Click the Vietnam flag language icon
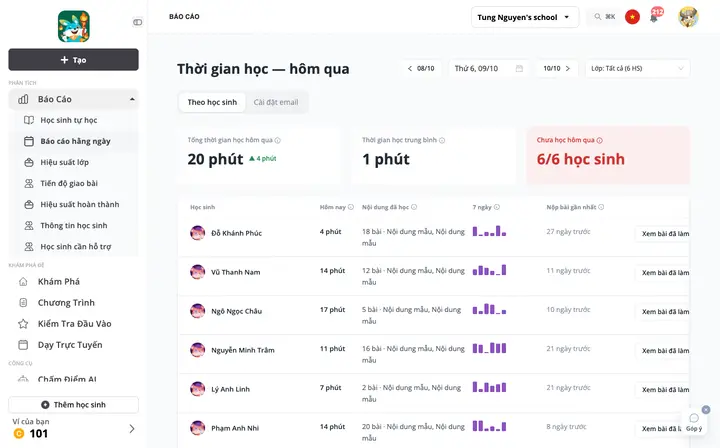 (632, 17)
